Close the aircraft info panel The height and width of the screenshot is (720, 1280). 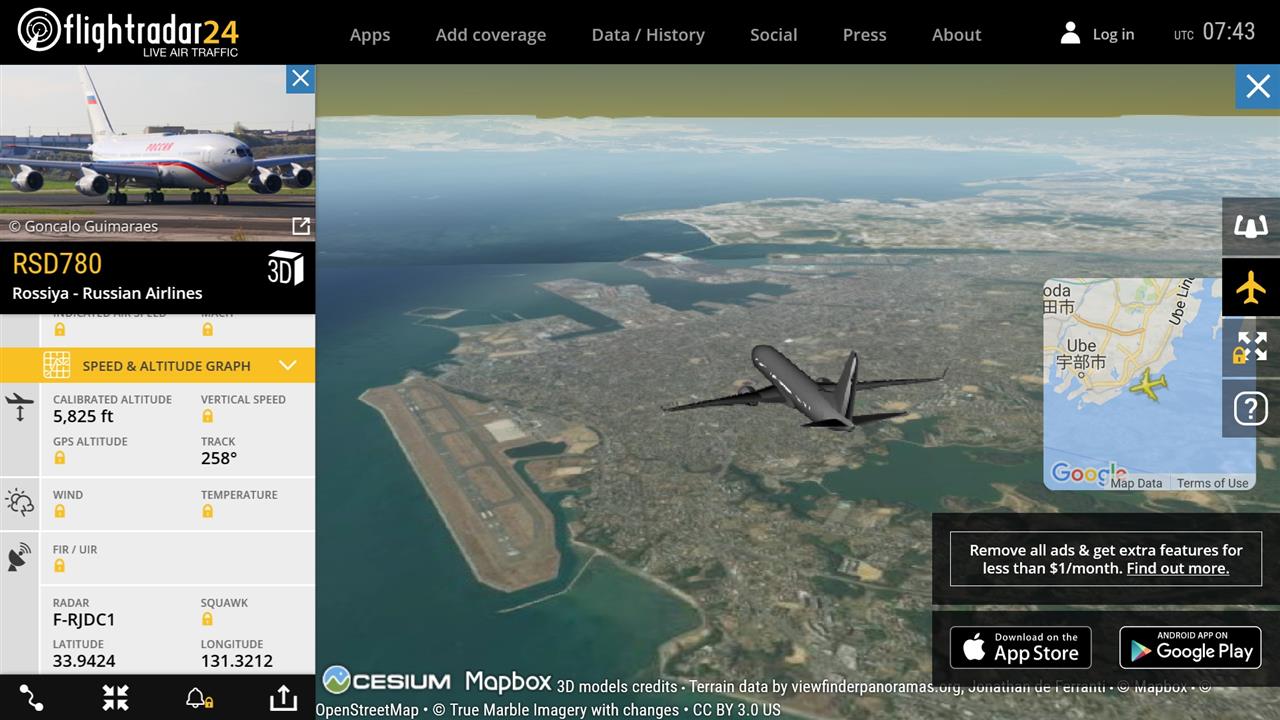(x=300, y=79)
